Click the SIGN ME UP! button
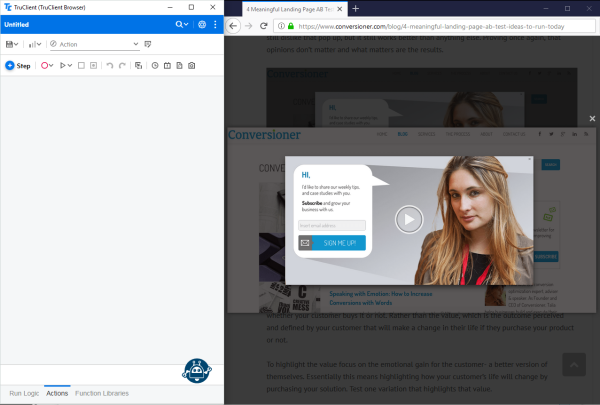 (x=332, y=243)
